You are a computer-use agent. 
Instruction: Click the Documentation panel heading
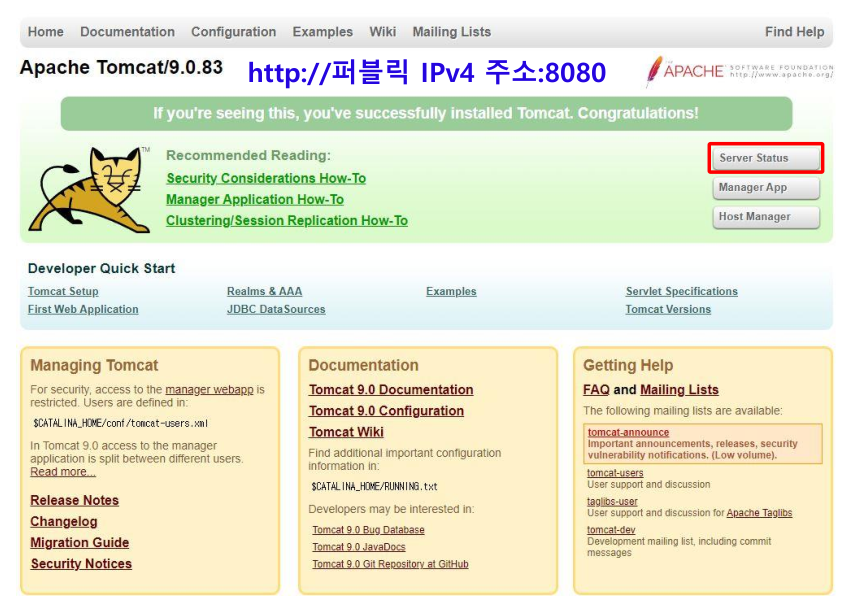tap(363, 365)
